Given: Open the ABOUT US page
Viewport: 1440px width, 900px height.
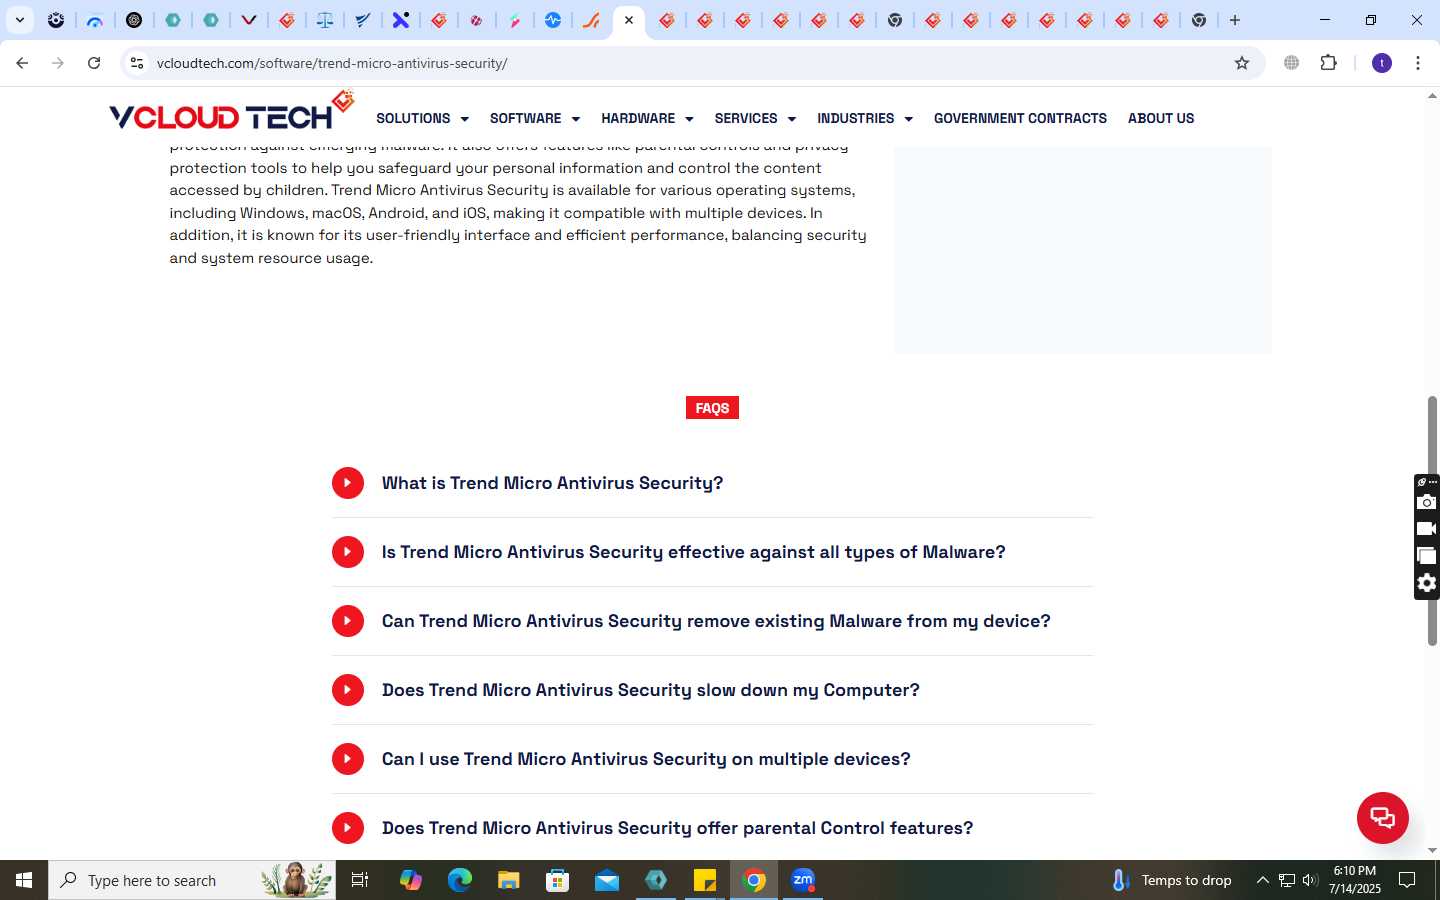Looking at the screenshot, I should [1161, 118].
